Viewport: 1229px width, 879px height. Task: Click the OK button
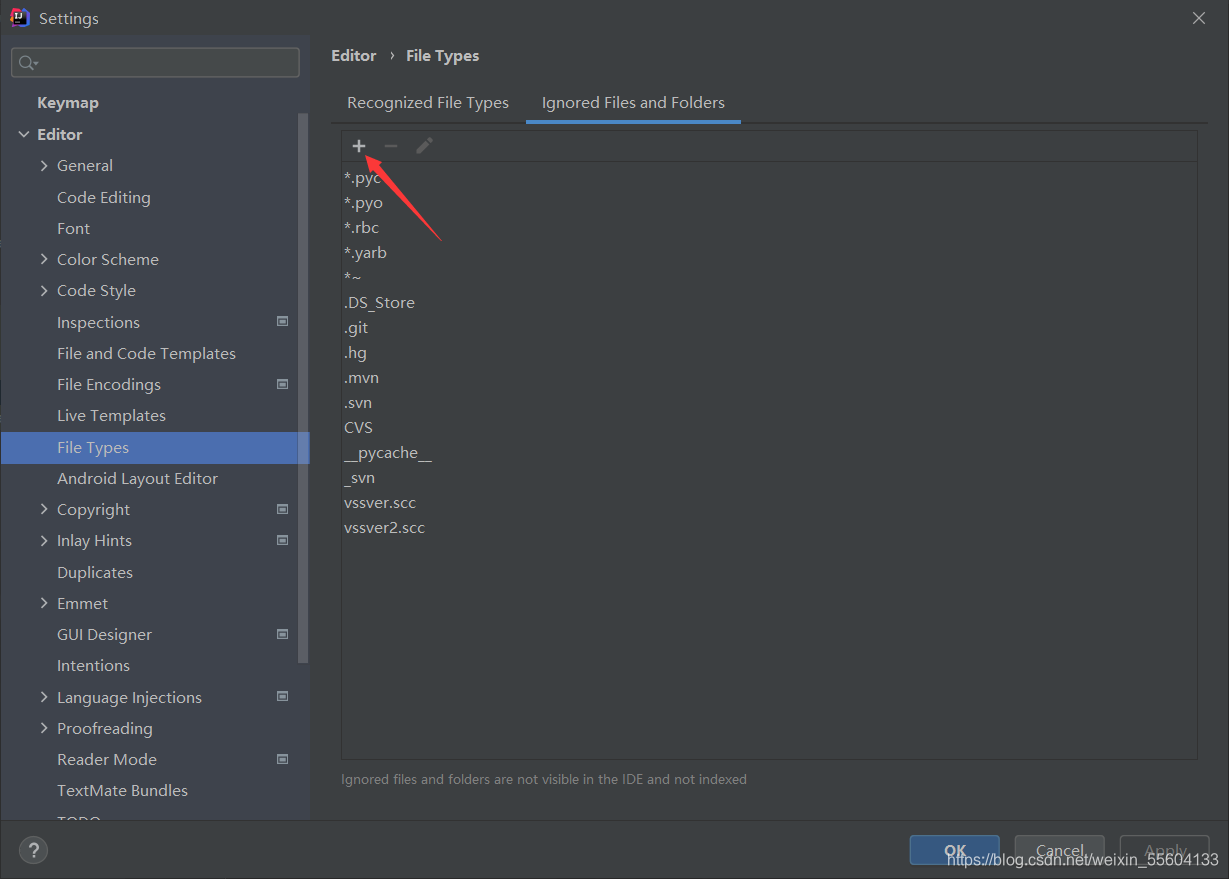coord(954,850)
